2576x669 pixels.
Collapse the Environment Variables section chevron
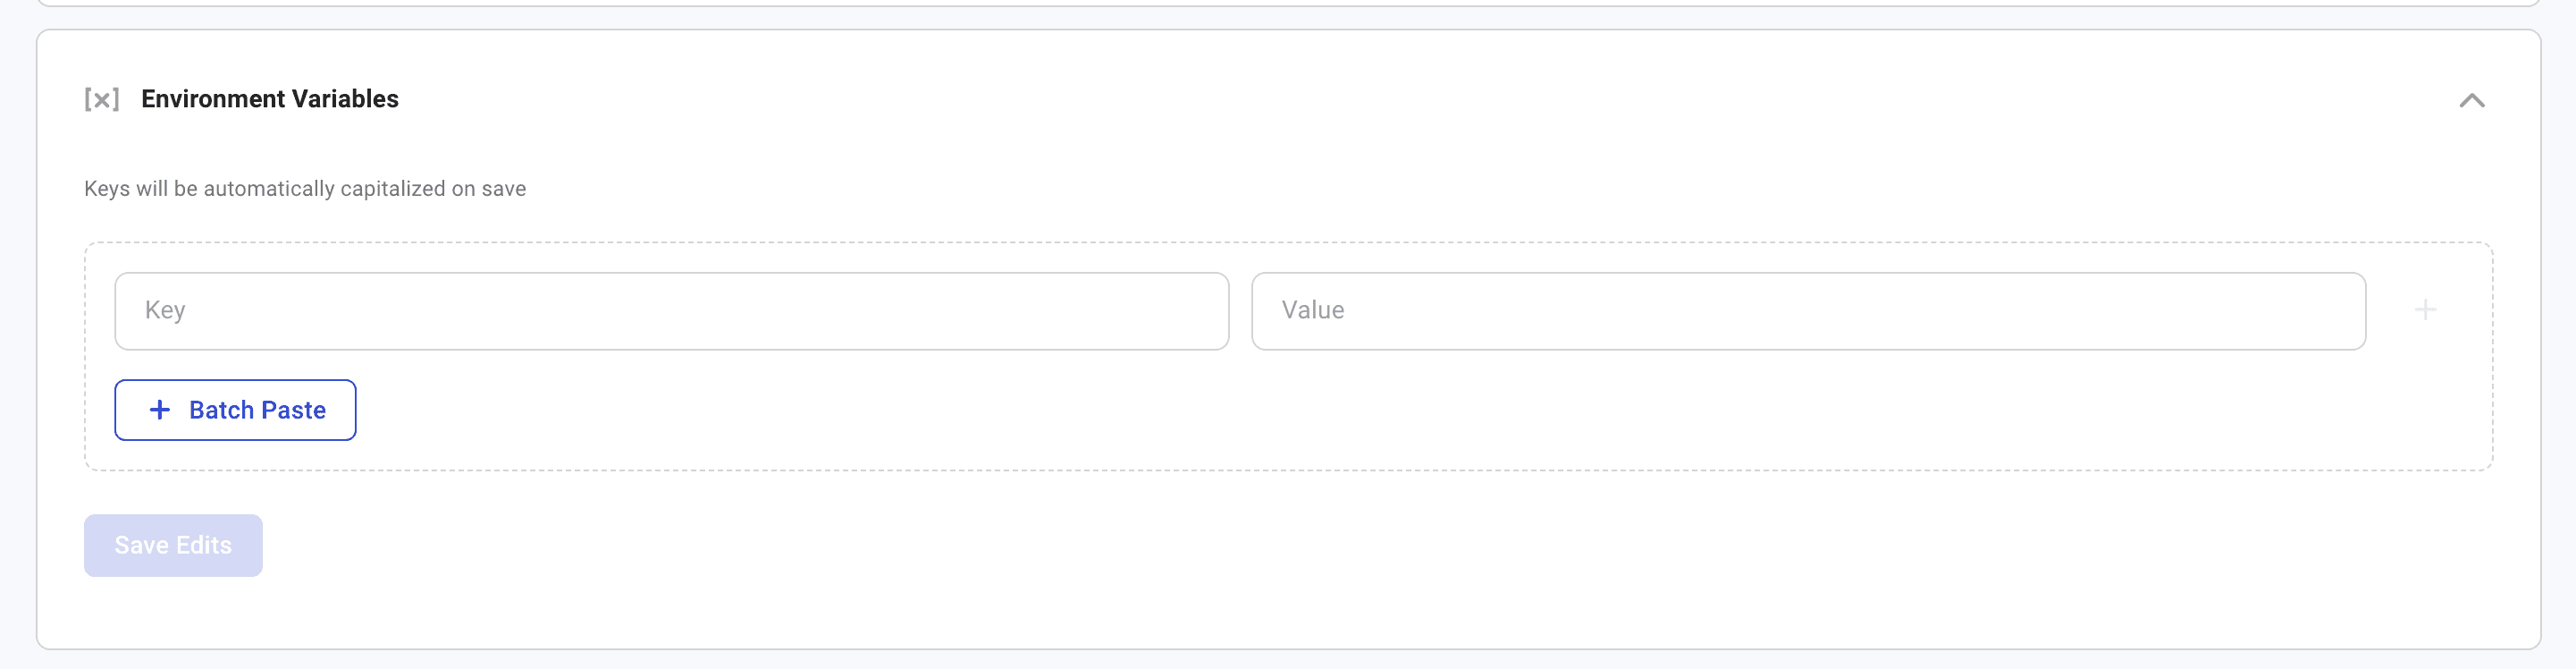tap(2471, 100)
